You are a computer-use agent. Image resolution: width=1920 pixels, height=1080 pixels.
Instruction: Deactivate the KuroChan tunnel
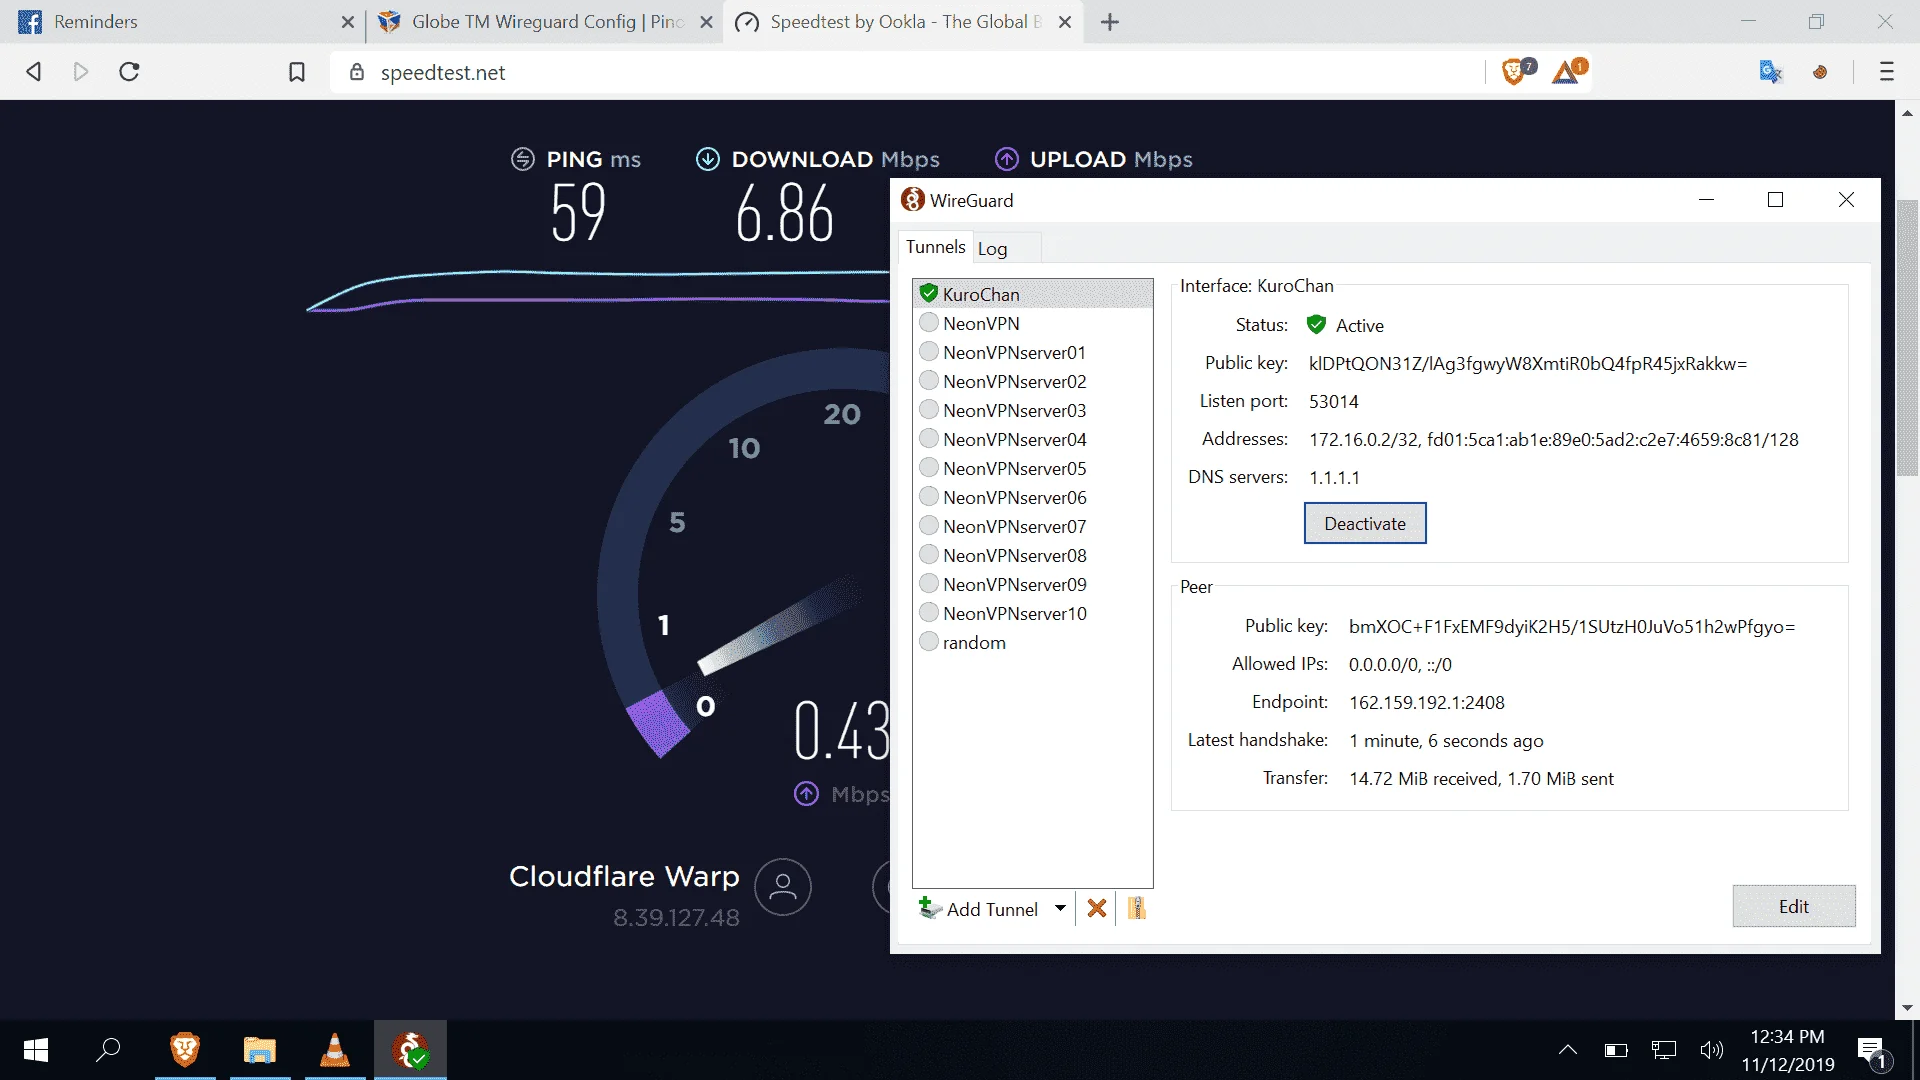1365,523
